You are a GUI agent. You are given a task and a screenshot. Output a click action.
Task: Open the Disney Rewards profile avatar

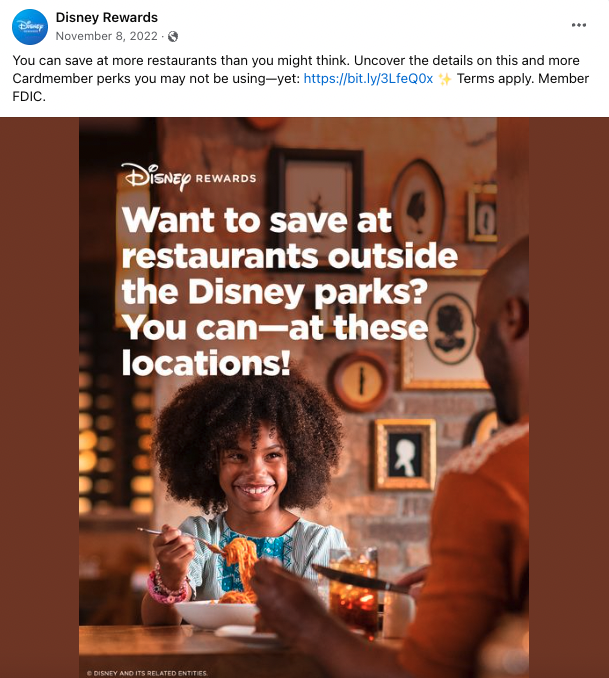click(x=30, y=27)
